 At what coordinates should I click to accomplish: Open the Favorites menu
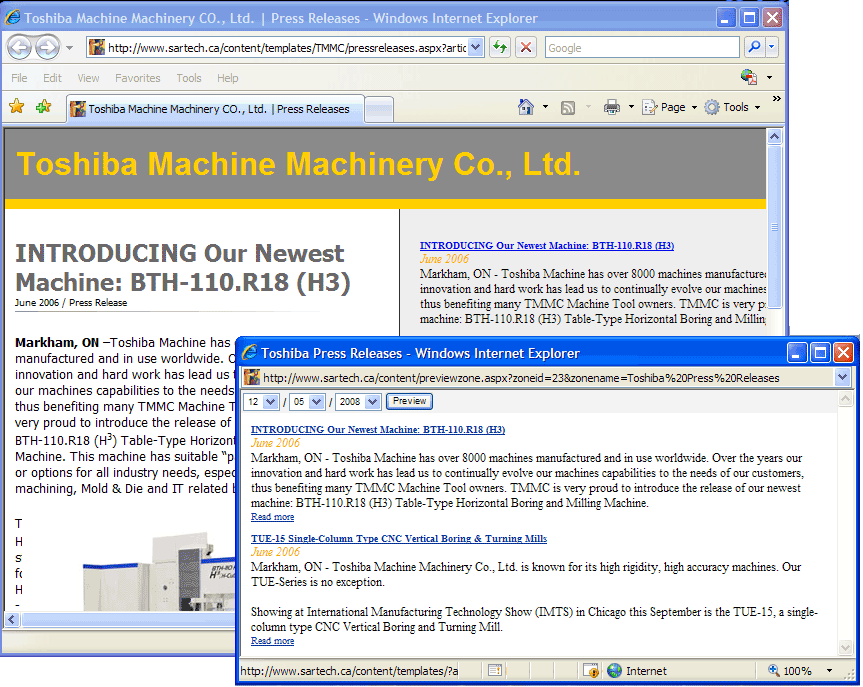(138, 78)
